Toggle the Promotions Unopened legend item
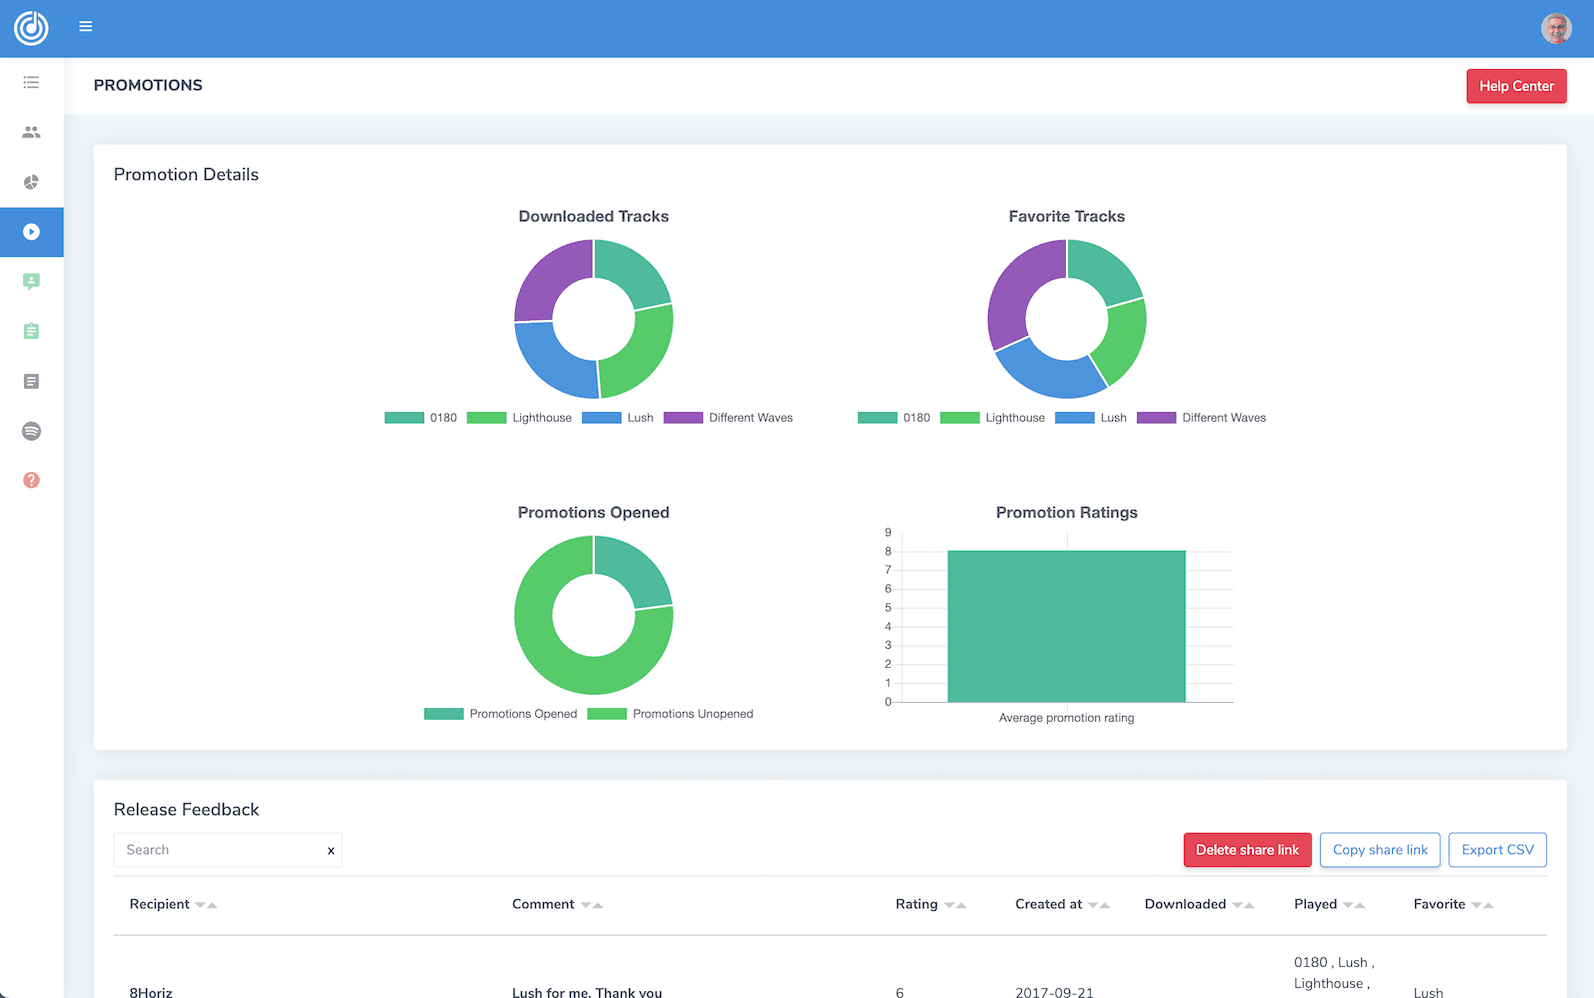 [670, 714]
